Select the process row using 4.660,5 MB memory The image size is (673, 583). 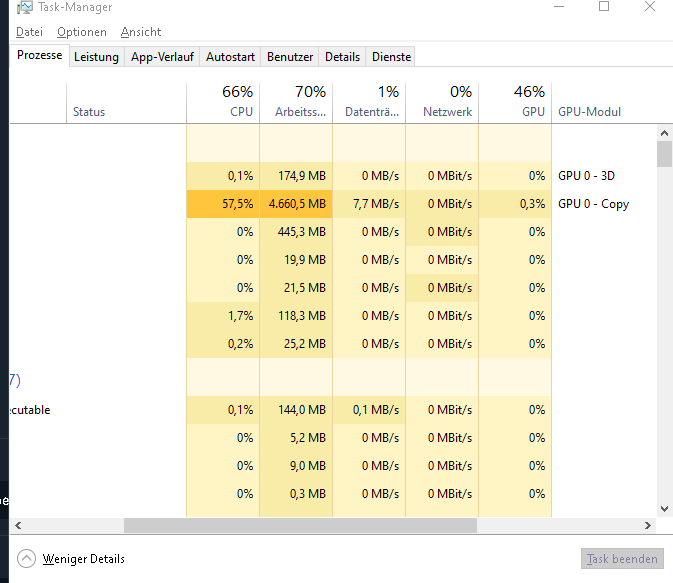[297, 204]
